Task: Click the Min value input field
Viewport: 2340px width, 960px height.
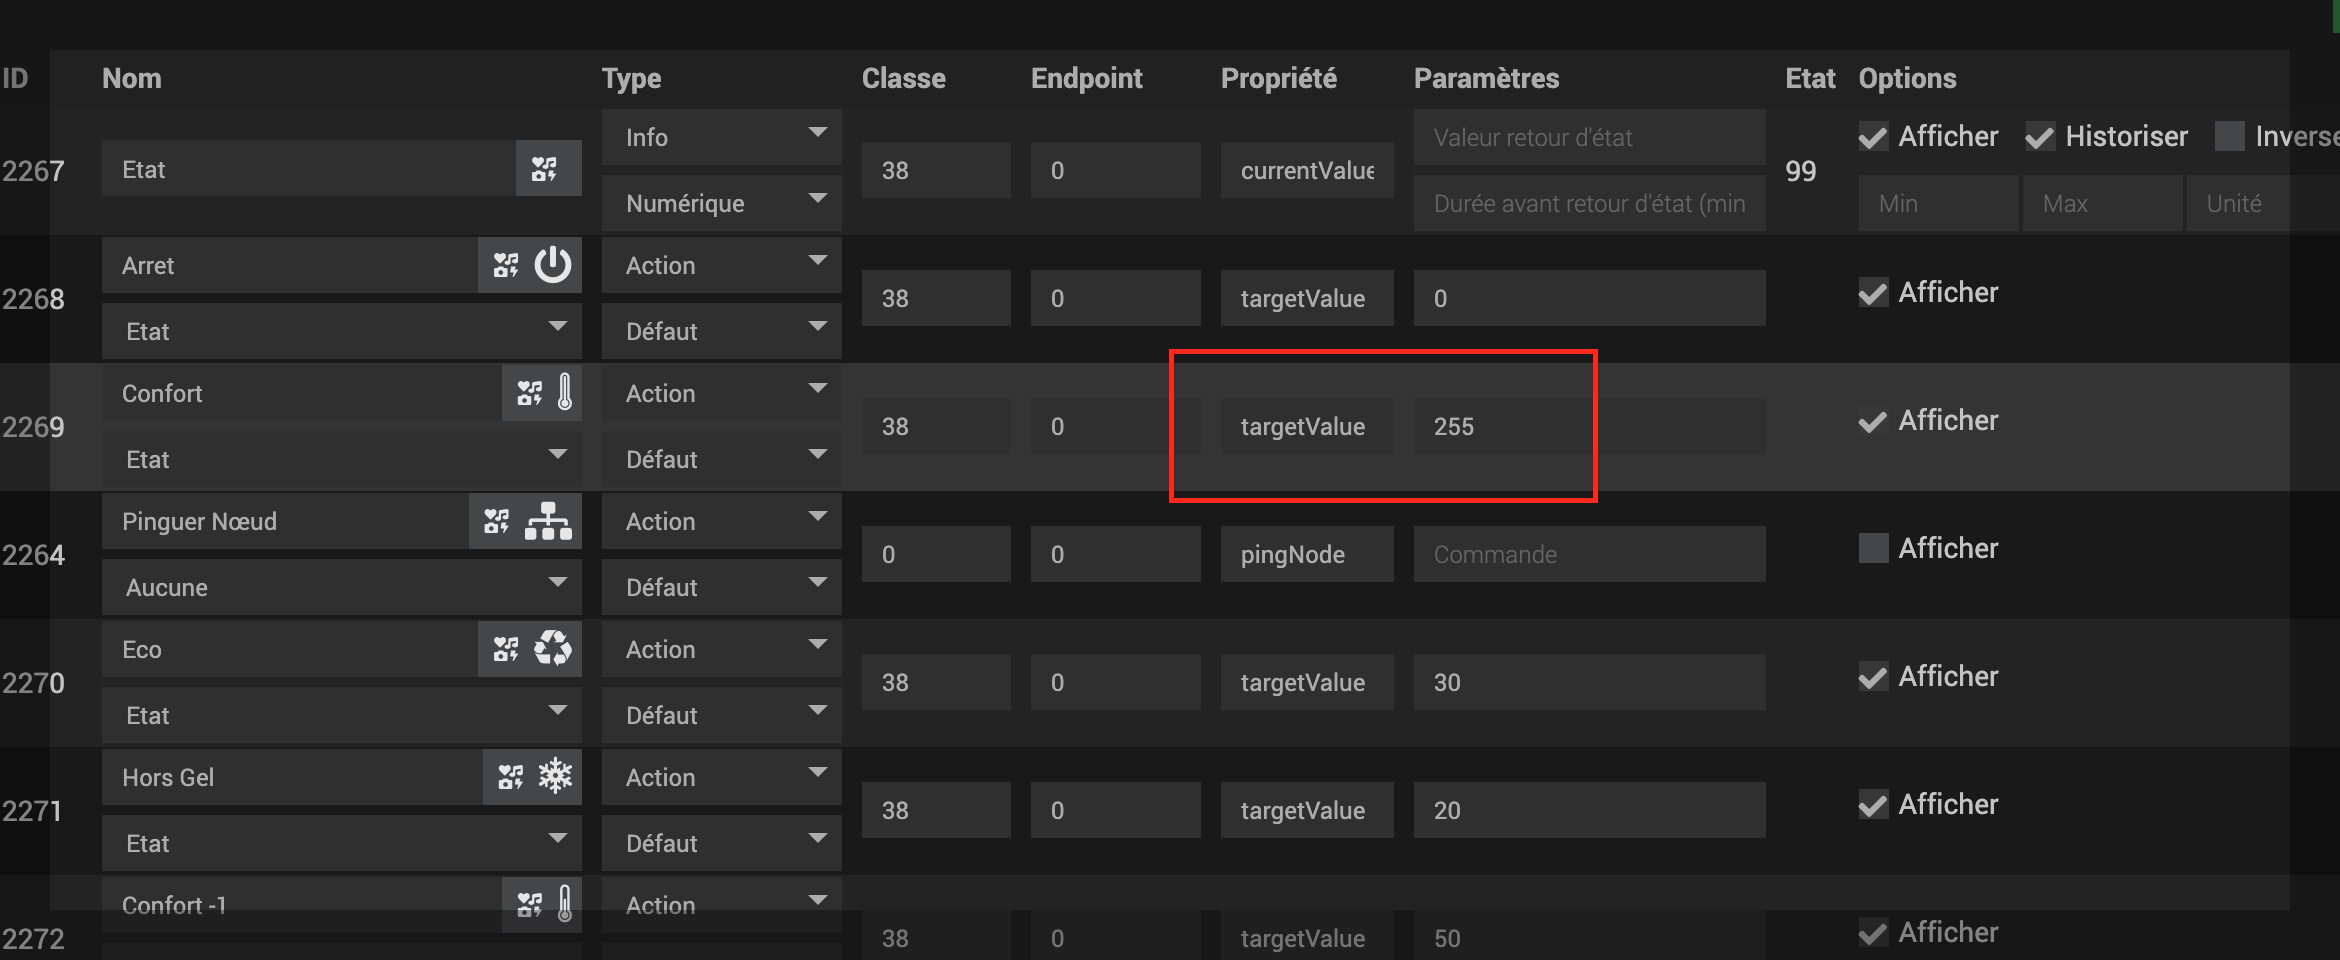Action: click(x=1937, y=203)
